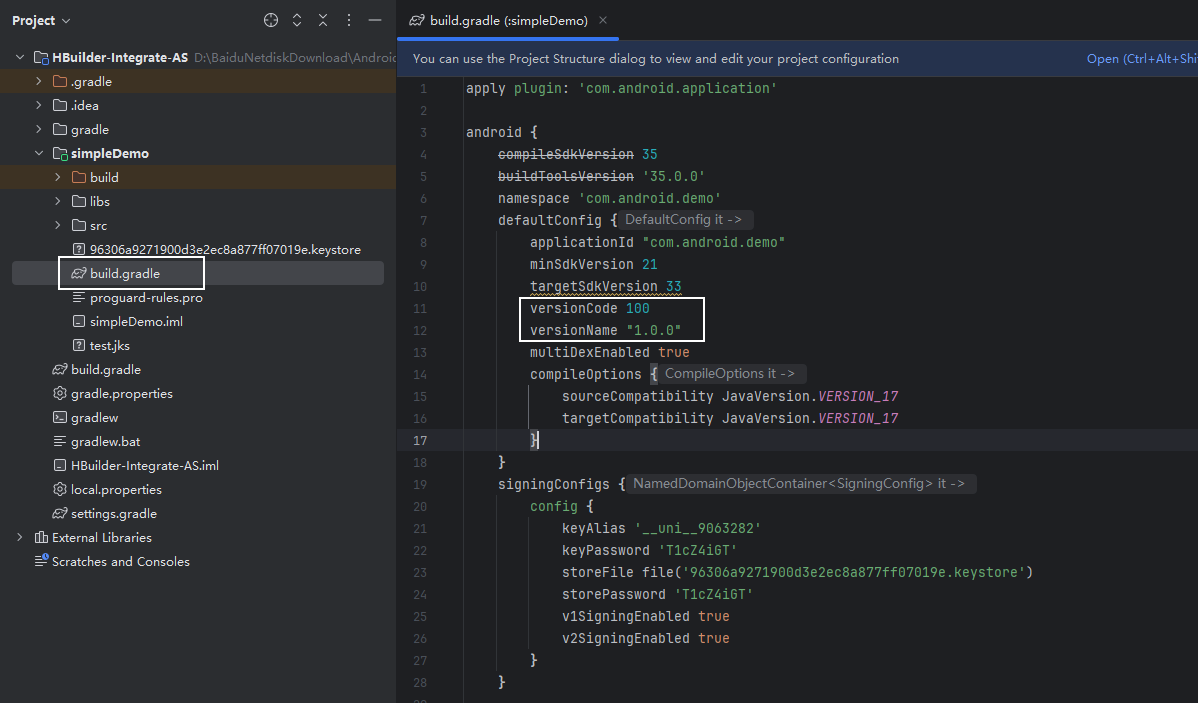Click the External Libraries icon

click(x=41, y=538)
